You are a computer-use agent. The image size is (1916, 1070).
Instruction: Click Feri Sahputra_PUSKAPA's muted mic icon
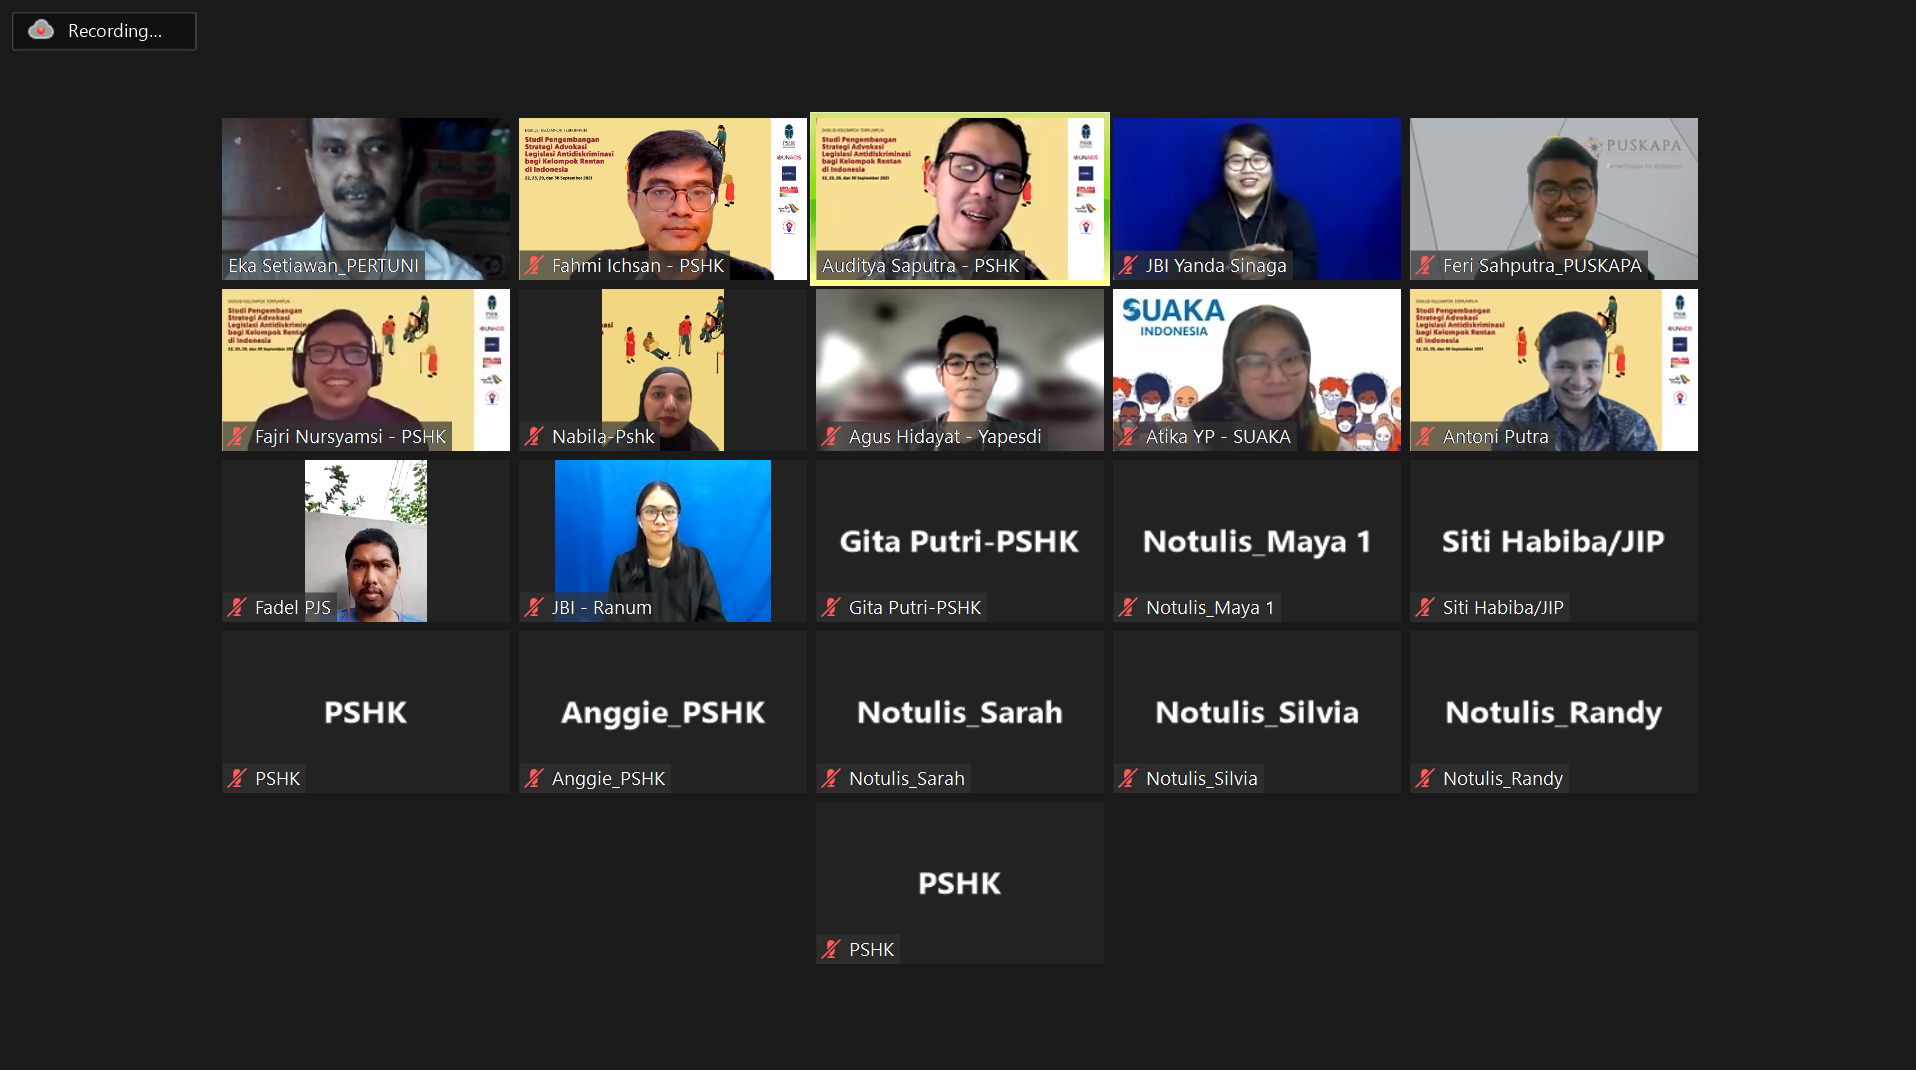(x=1425, y=265)
